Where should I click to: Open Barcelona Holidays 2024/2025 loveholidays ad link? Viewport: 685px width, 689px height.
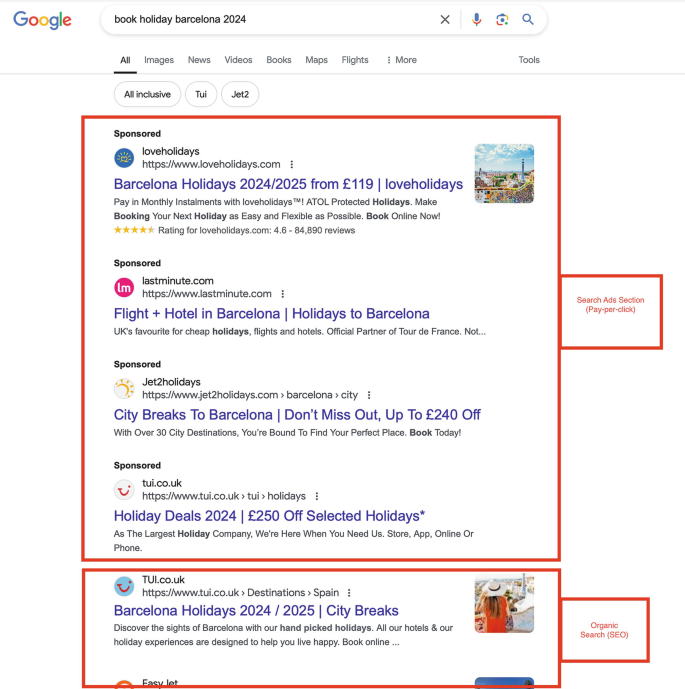click(288, 184)
